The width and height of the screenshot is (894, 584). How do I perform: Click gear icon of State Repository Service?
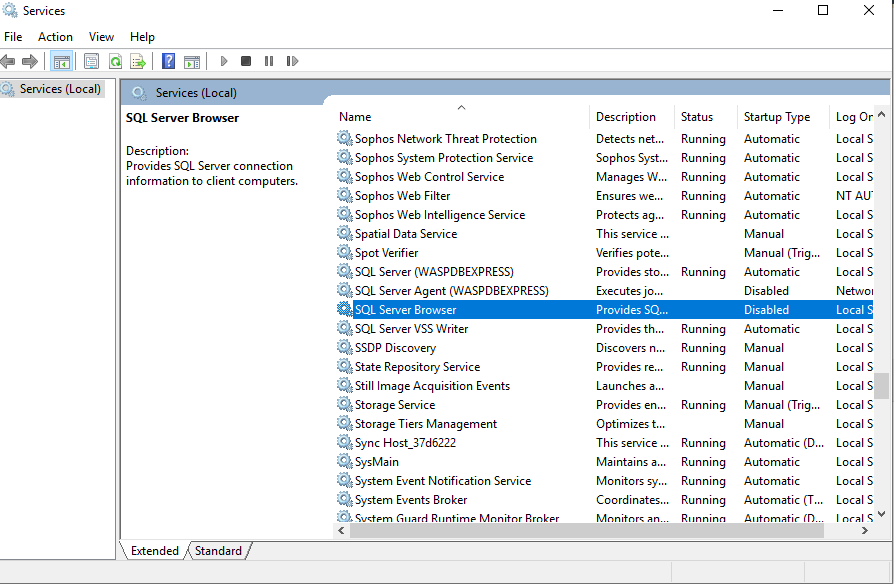[344, 366]
